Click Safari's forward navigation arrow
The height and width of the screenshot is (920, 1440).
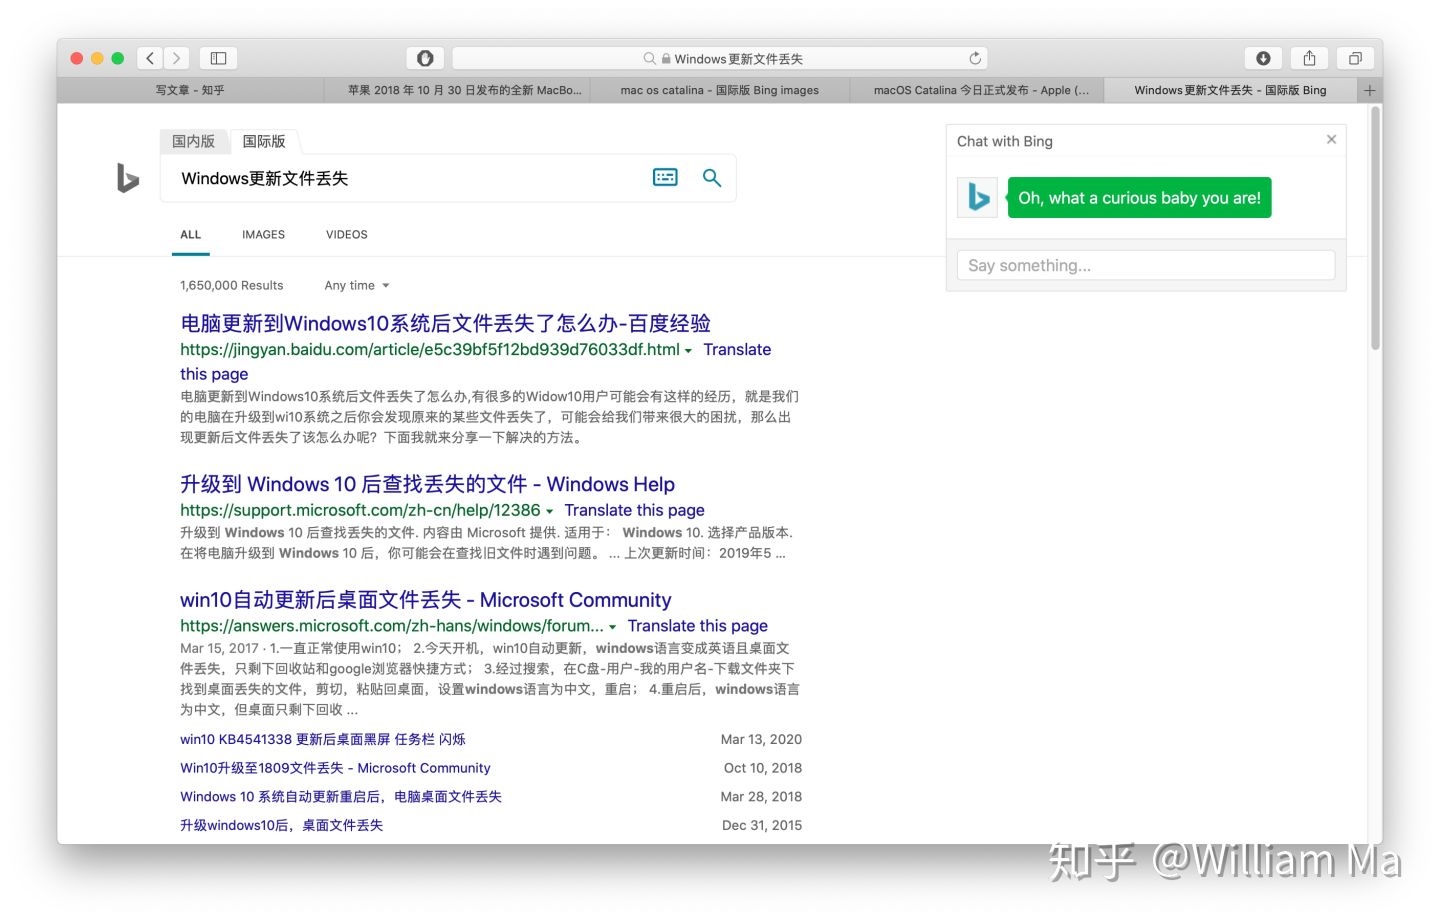[x=177, y=58]
